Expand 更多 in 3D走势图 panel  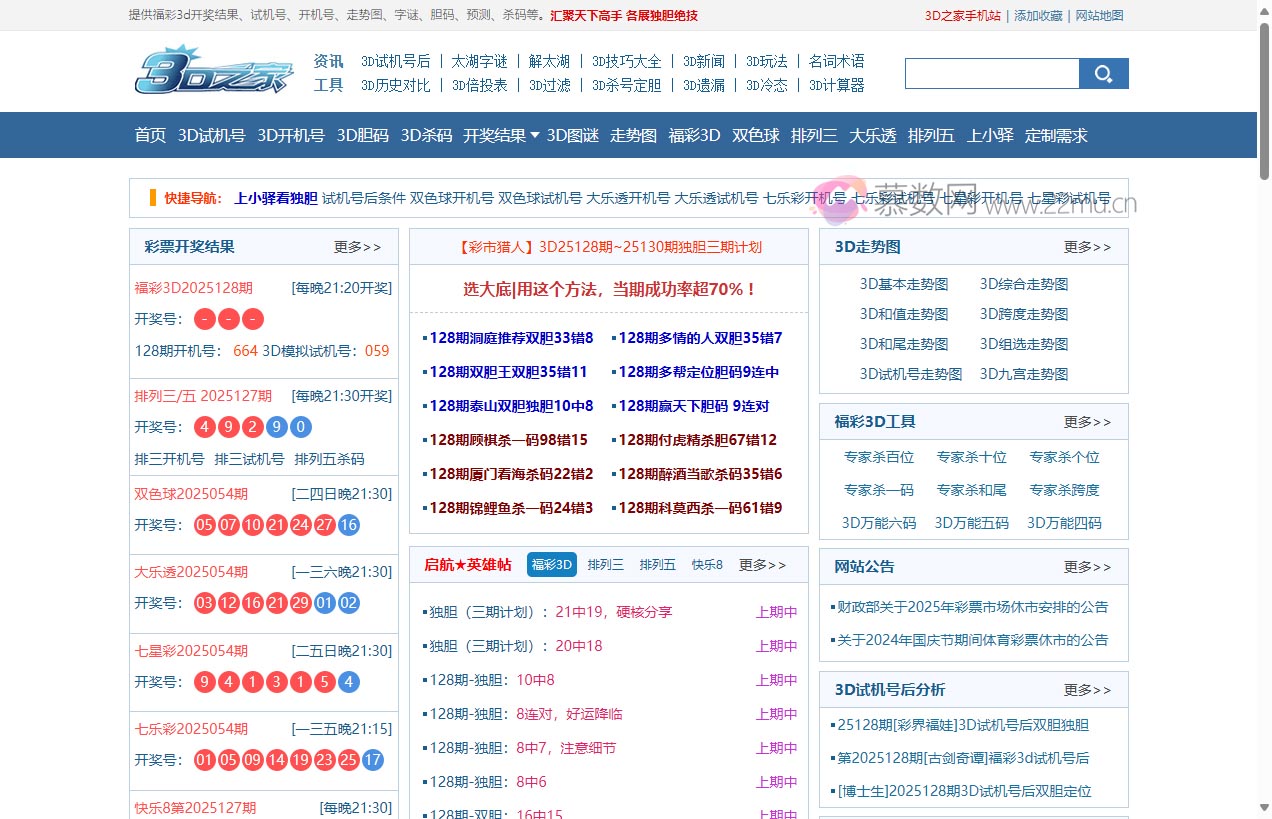(x=1087, y=247)
